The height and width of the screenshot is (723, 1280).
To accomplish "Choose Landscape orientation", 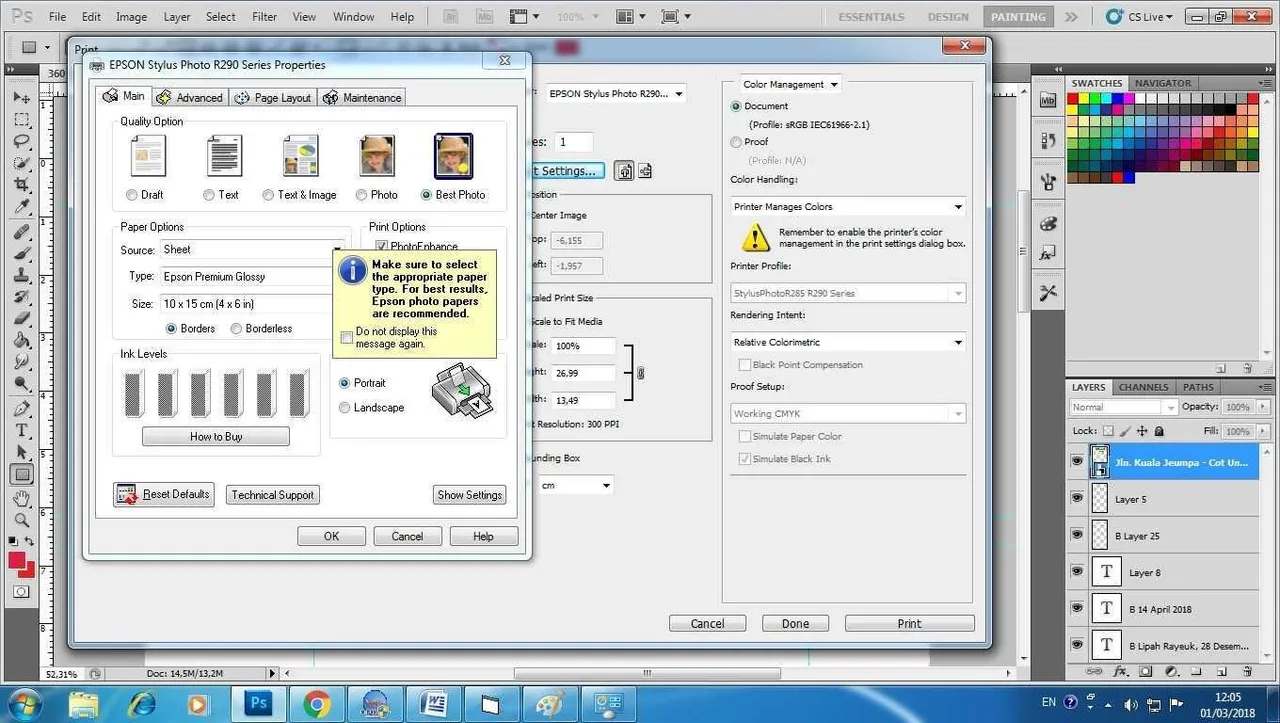I will pos(345,407).
